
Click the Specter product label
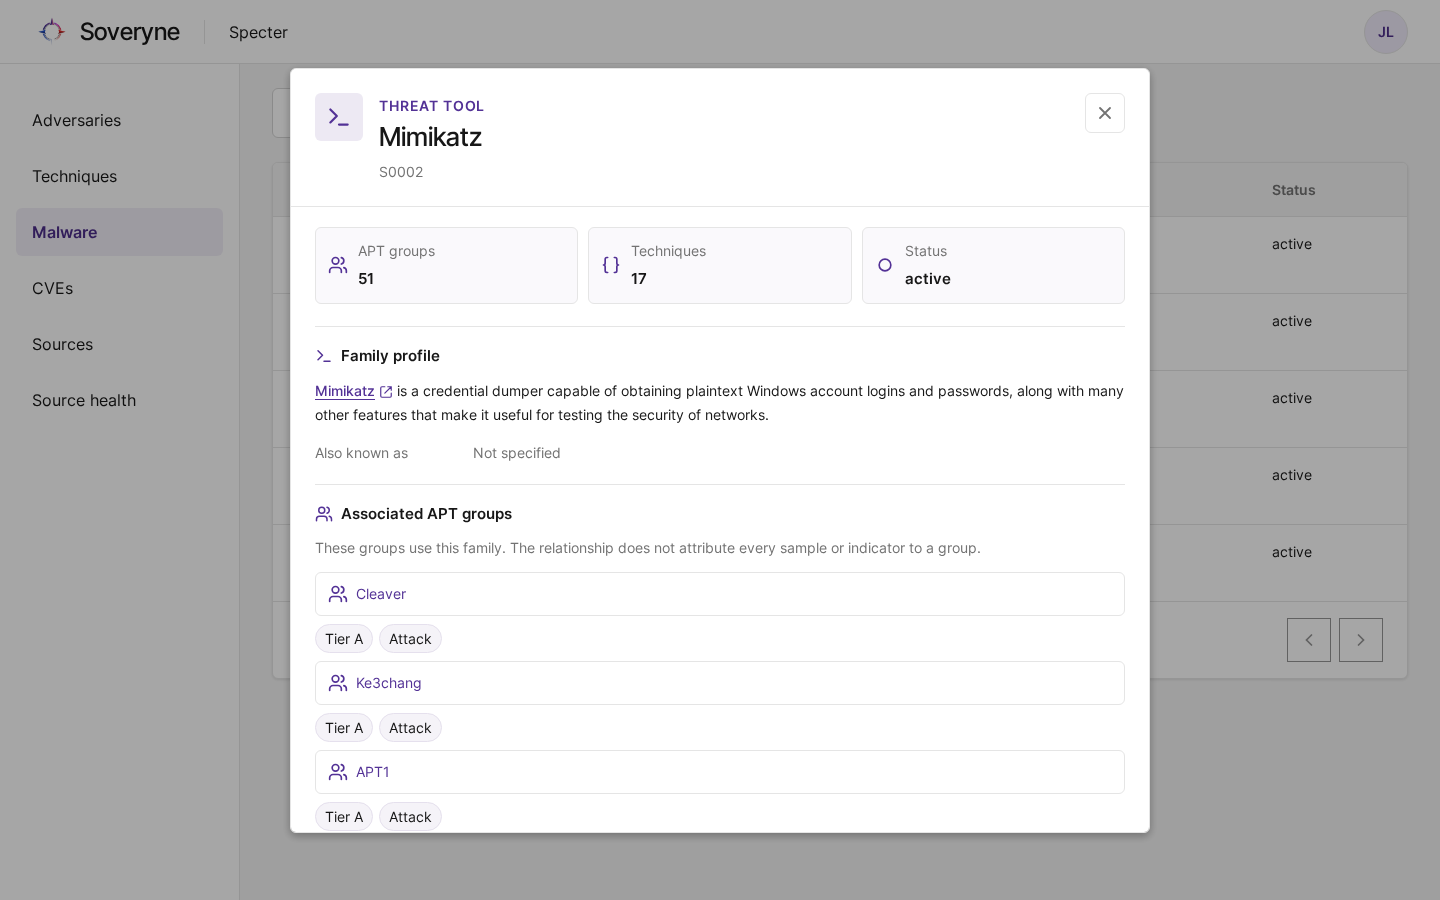point(258,32)
